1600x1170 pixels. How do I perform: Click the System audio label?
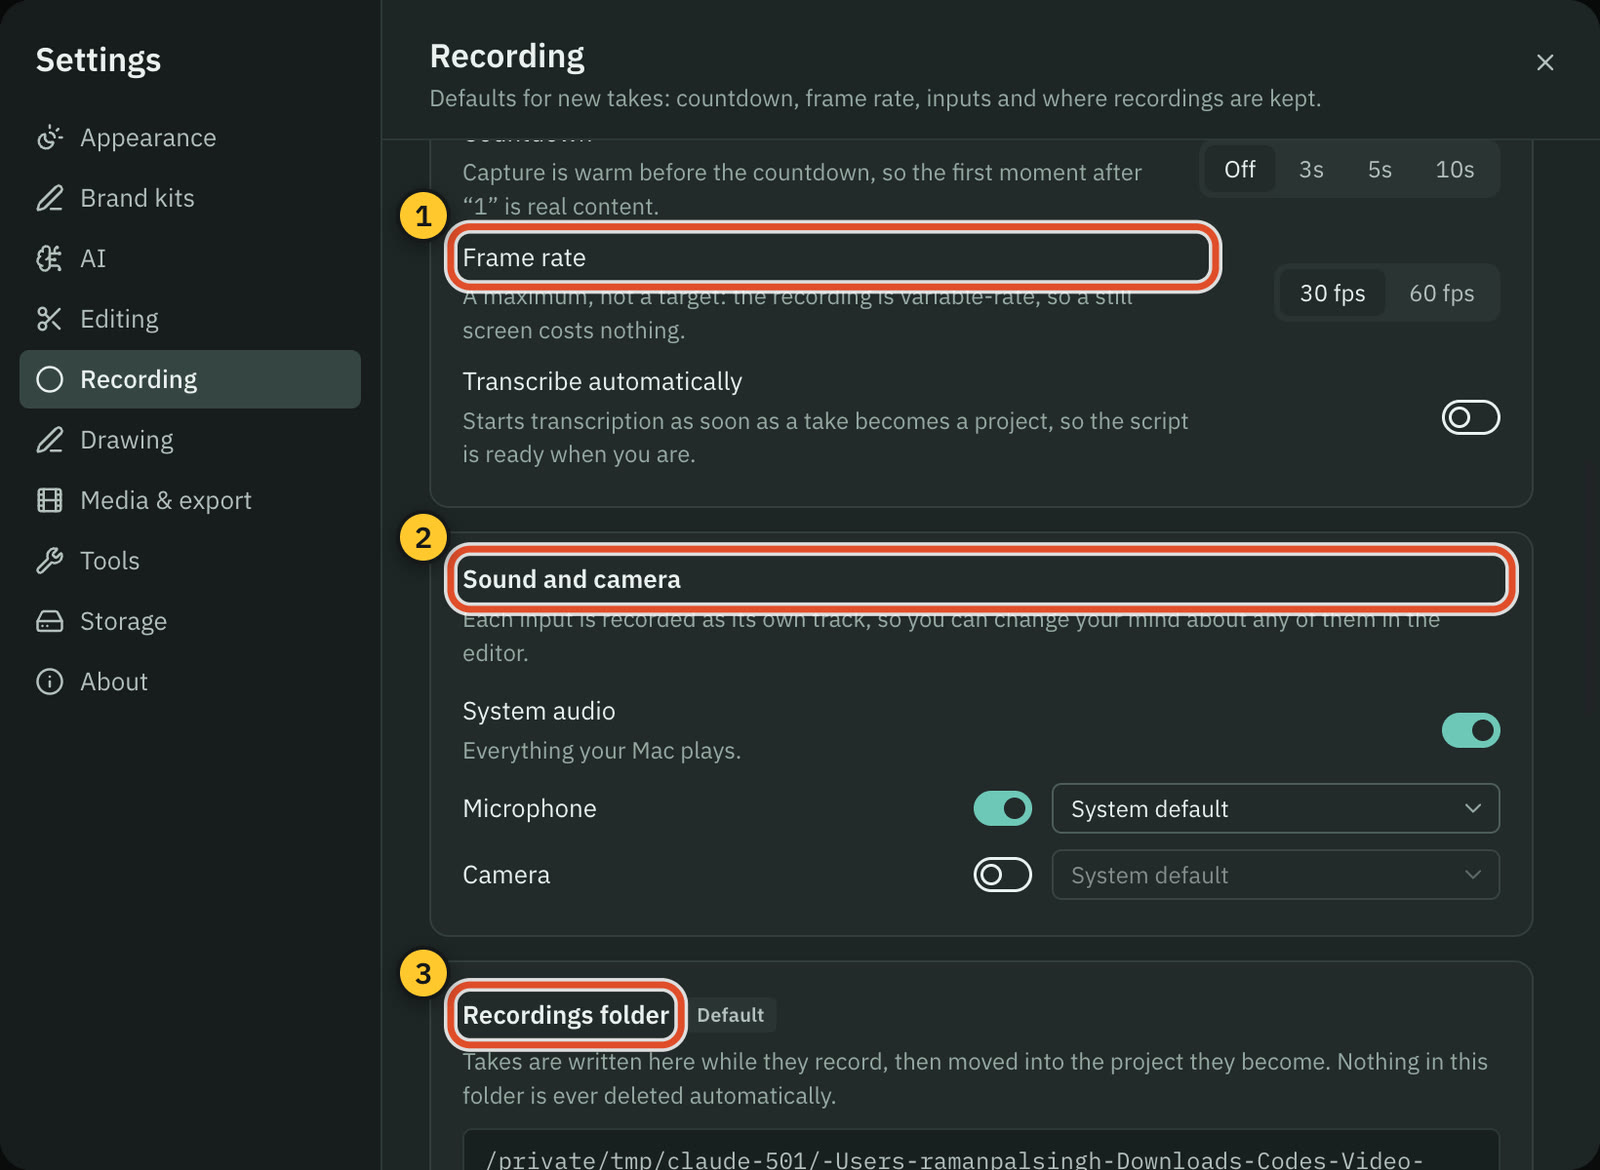click(x=539, y=711)
